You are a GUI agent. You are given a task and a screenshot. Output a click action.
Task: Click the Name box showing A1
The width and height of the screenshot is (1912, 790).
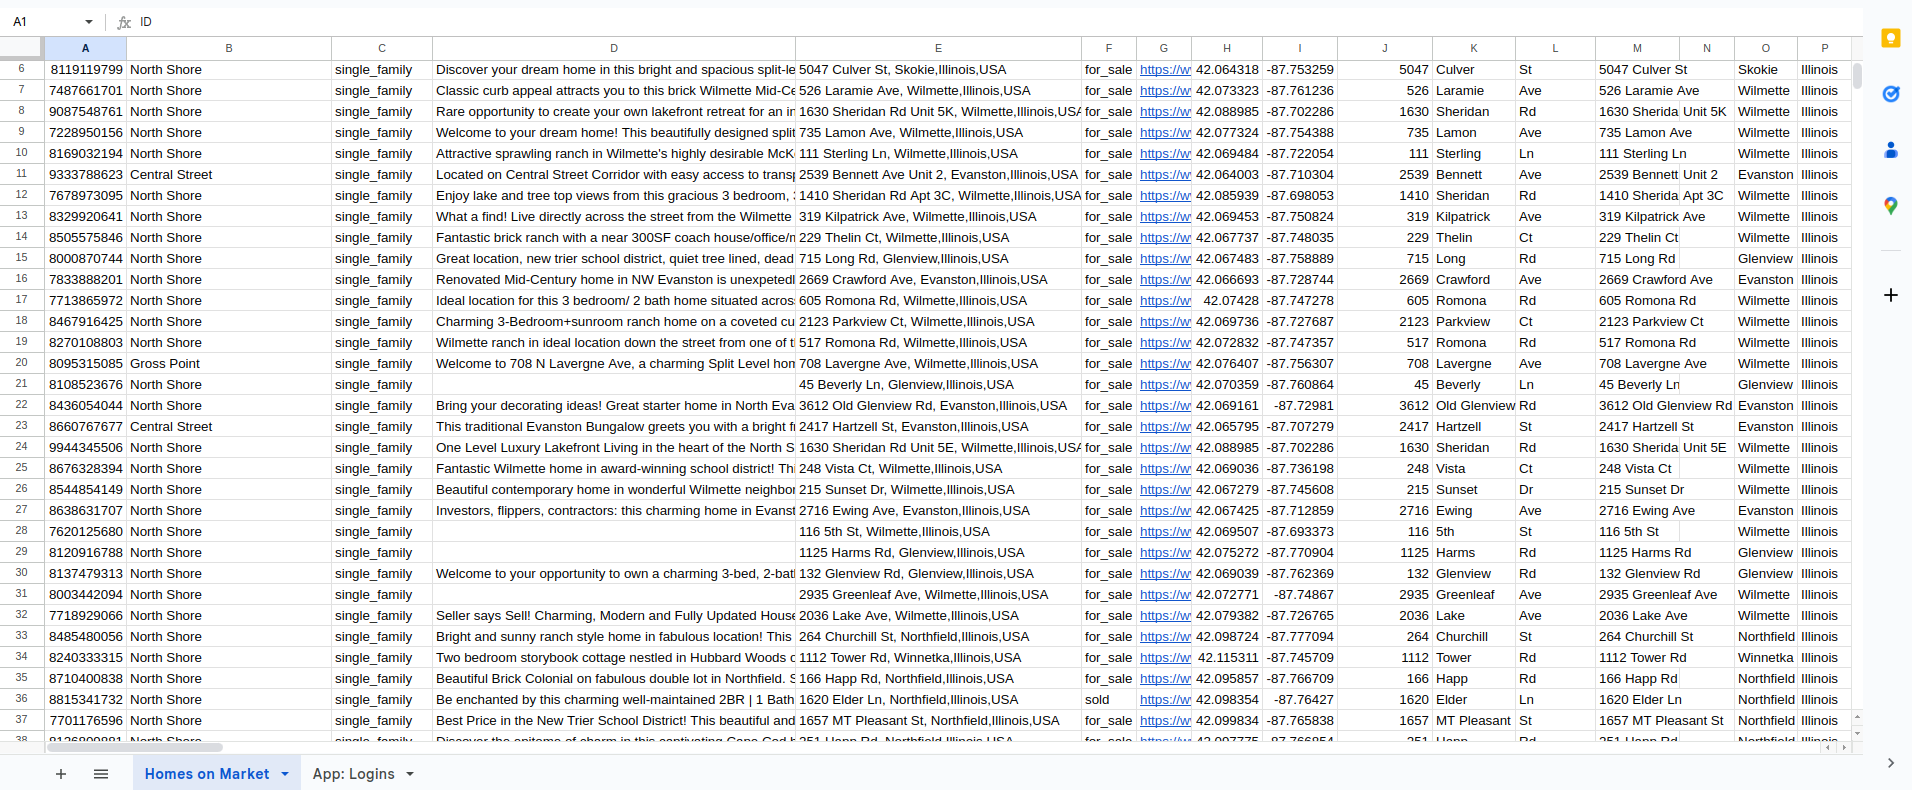pyautogui.click(x=45, y=22)
